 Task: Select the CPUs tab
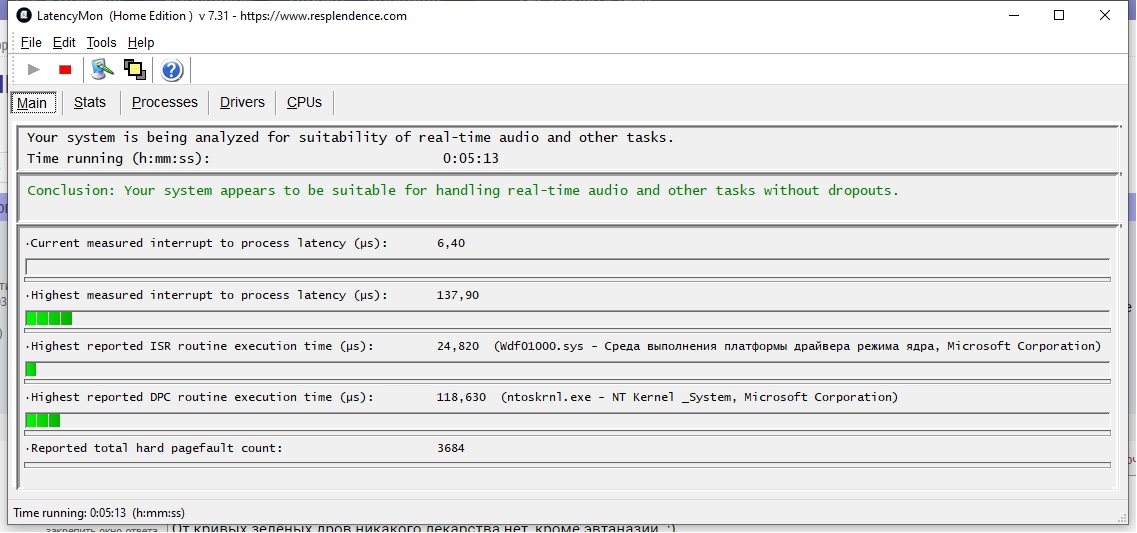coord(304,102)
